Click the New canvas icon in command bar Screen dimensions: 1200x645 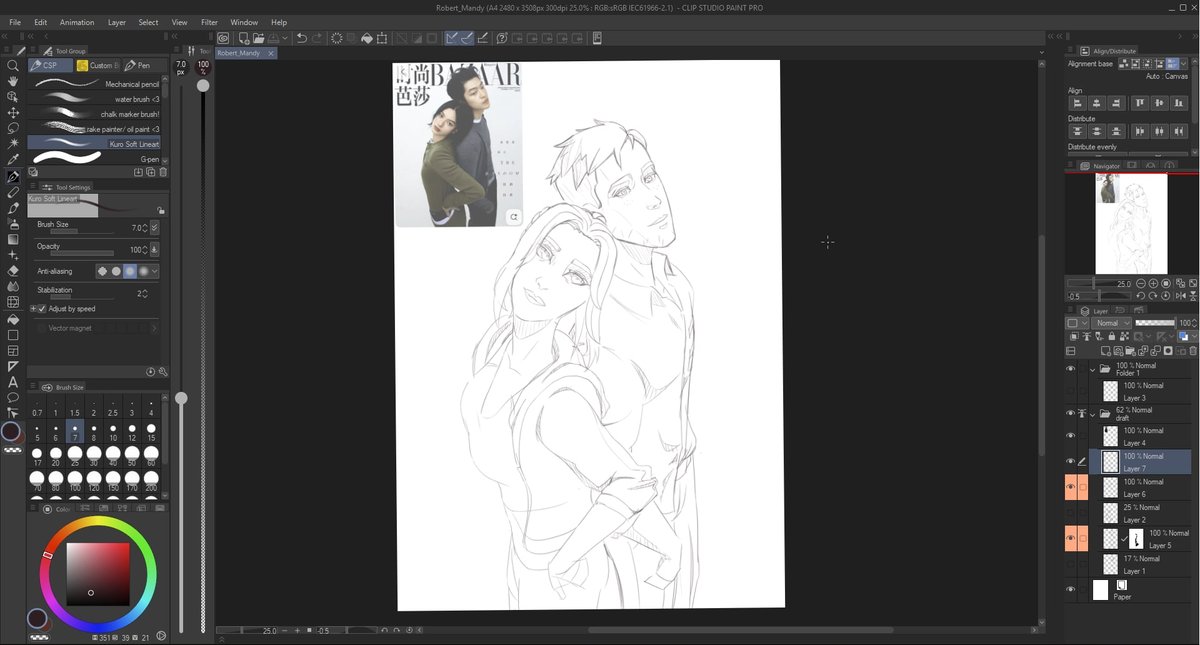pyautogui.click(x=244, y=38)
